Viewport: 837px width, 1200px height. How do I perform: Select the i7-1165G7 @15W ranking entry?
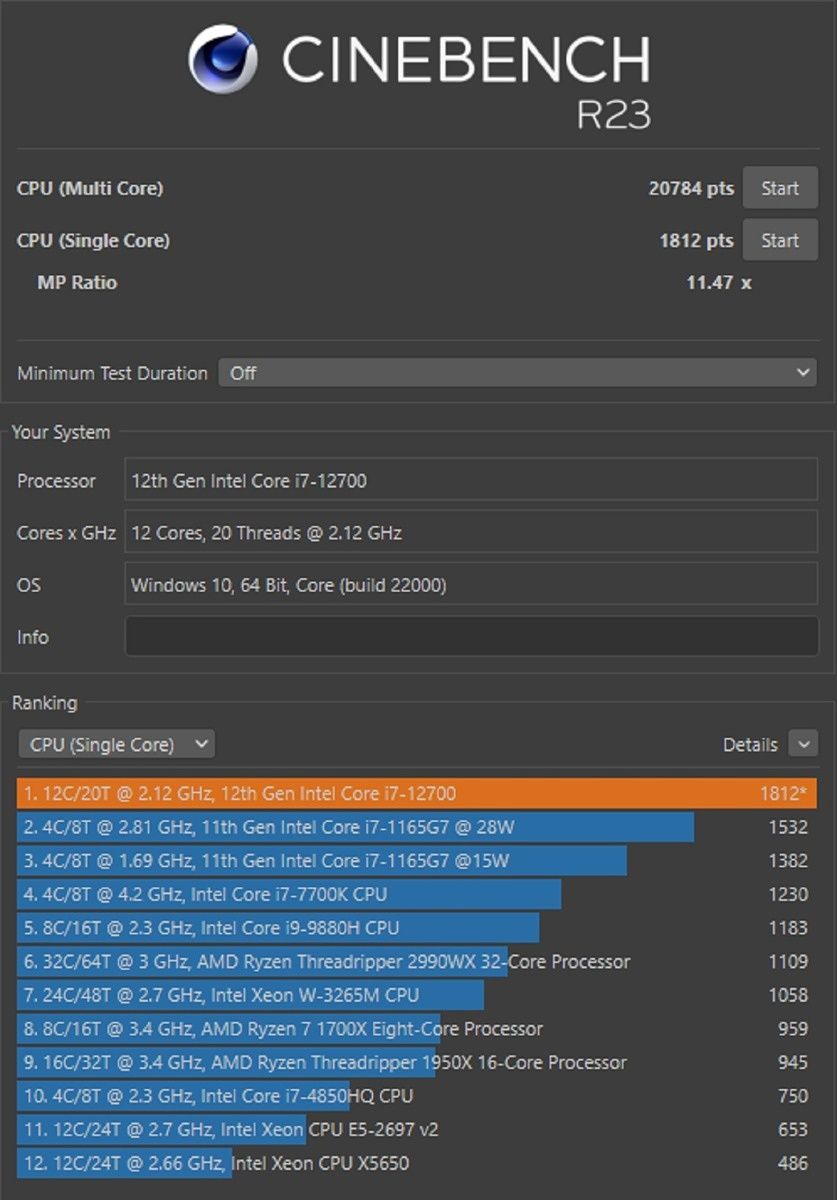point(322,861)
